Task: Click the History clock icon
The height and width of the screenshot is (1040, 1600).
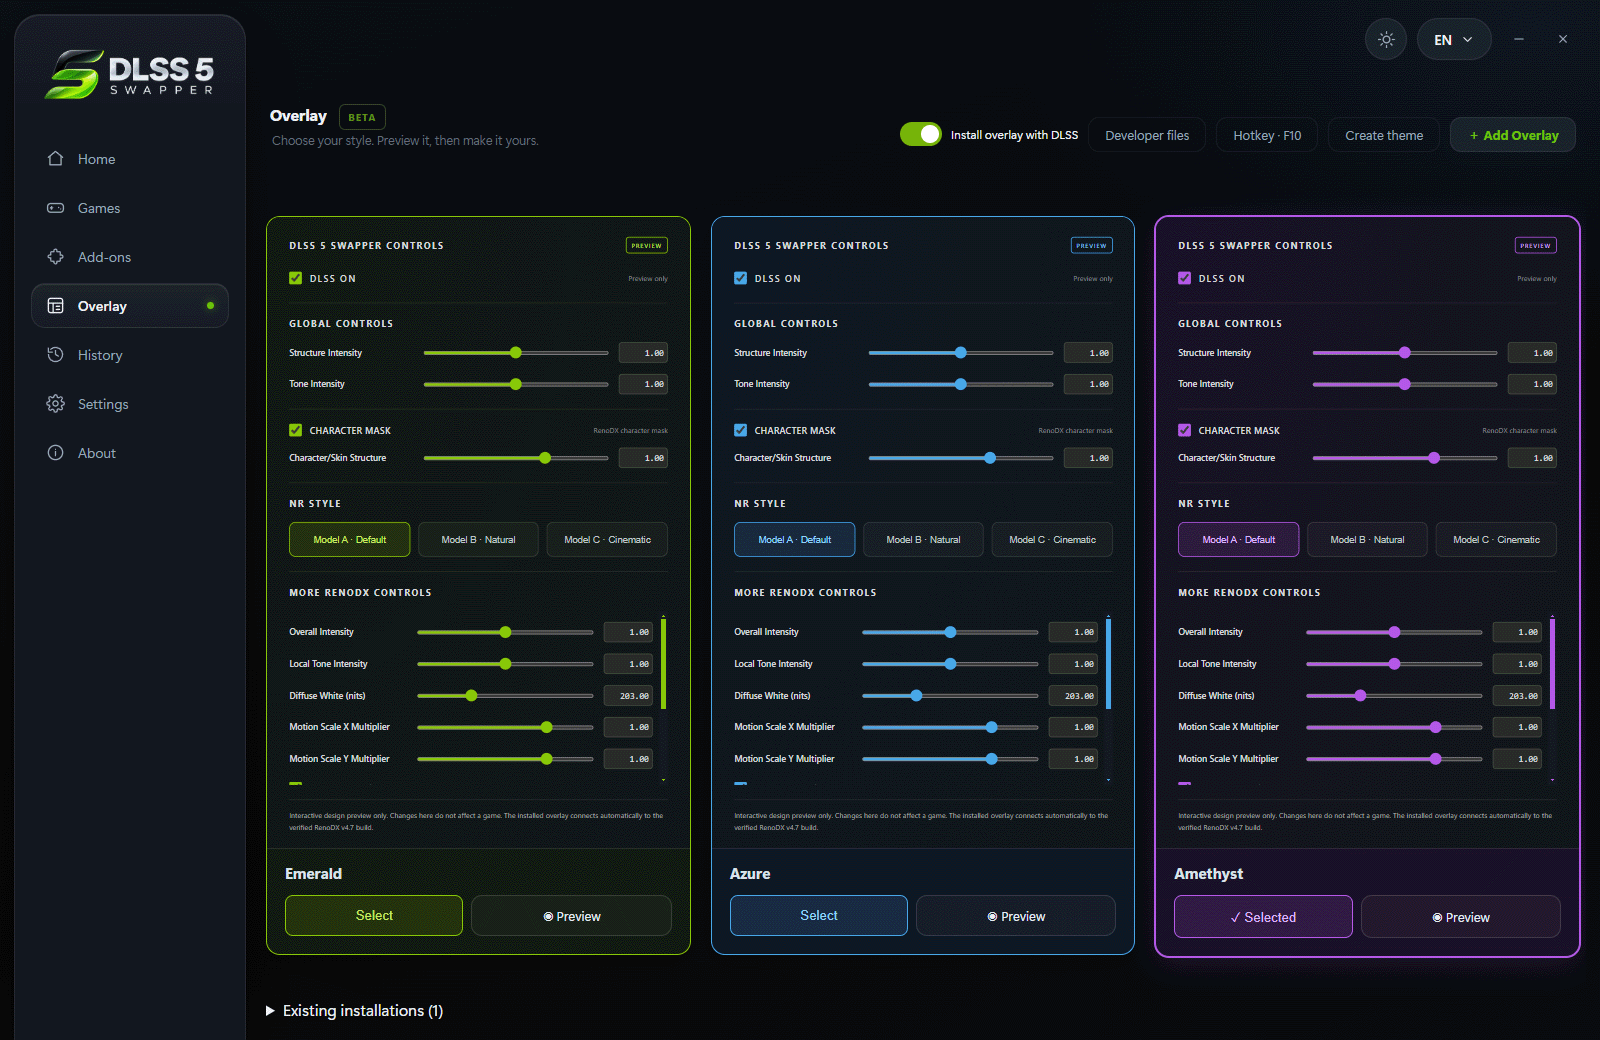Action: pyautogui.click(x=56, y=355)
